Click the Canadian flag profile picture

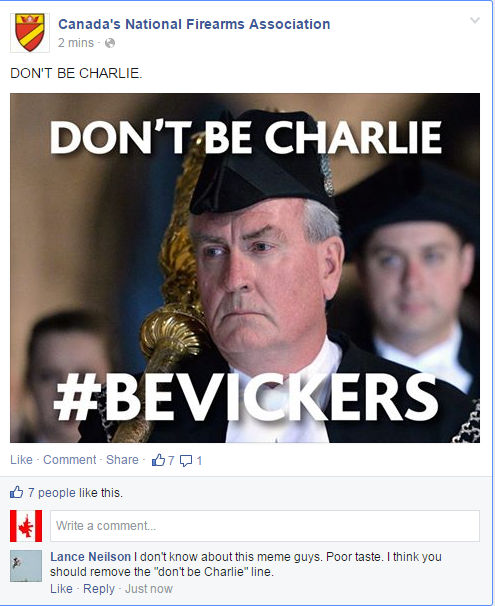[x=26, y=526]
